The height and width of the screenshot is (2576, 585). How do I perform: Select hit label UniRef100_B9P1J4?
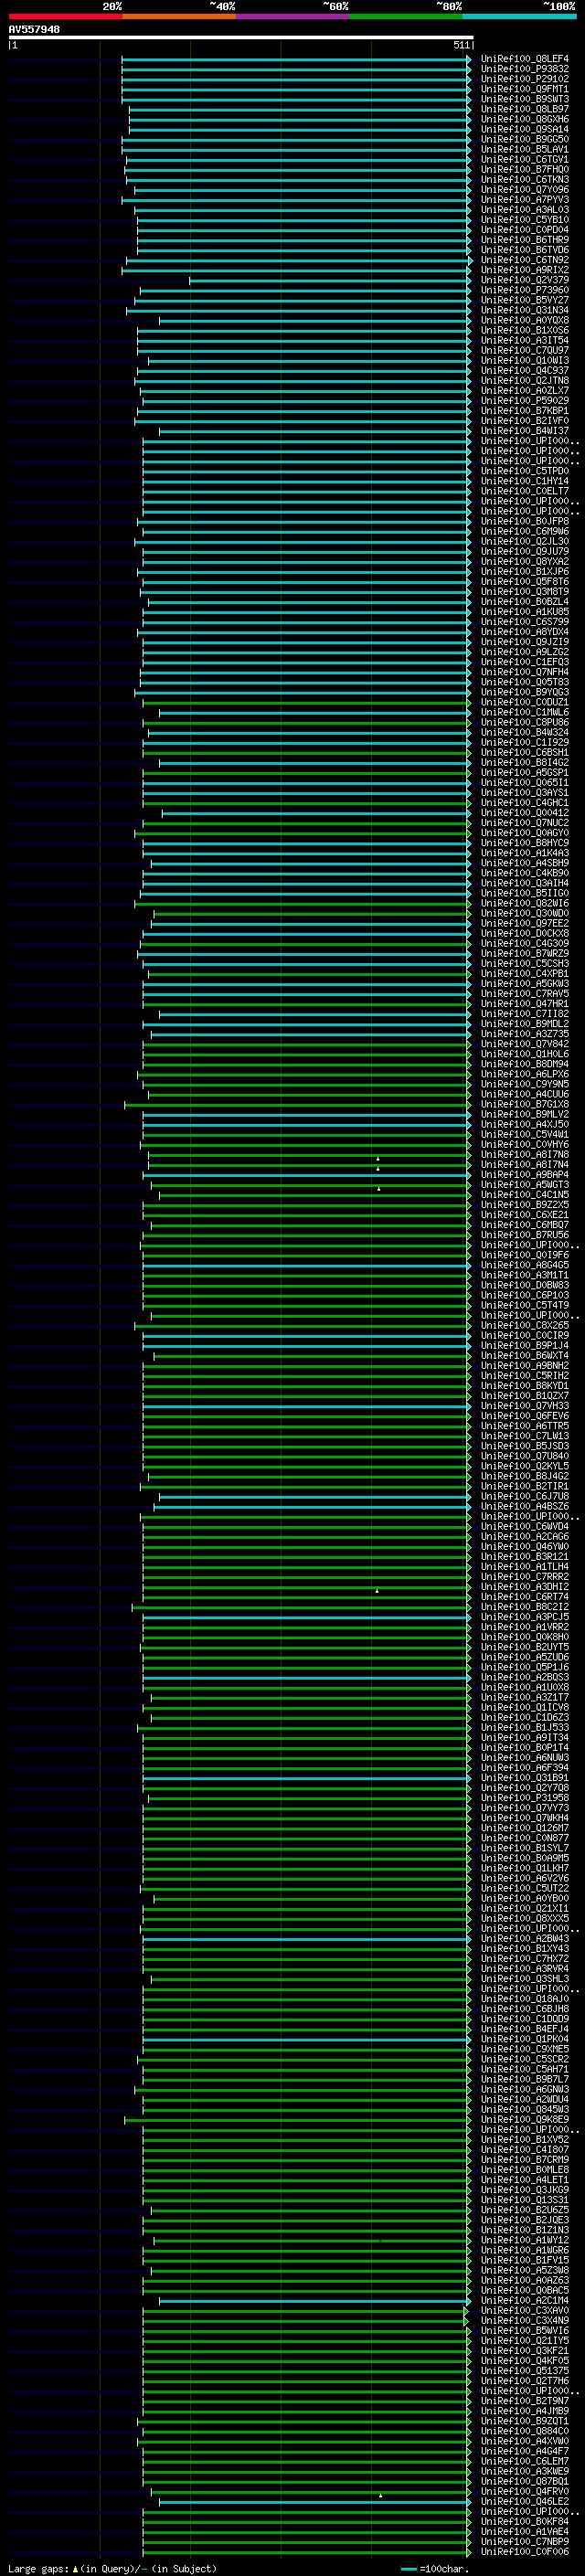pyautogui.click(x=524, y=1345)
